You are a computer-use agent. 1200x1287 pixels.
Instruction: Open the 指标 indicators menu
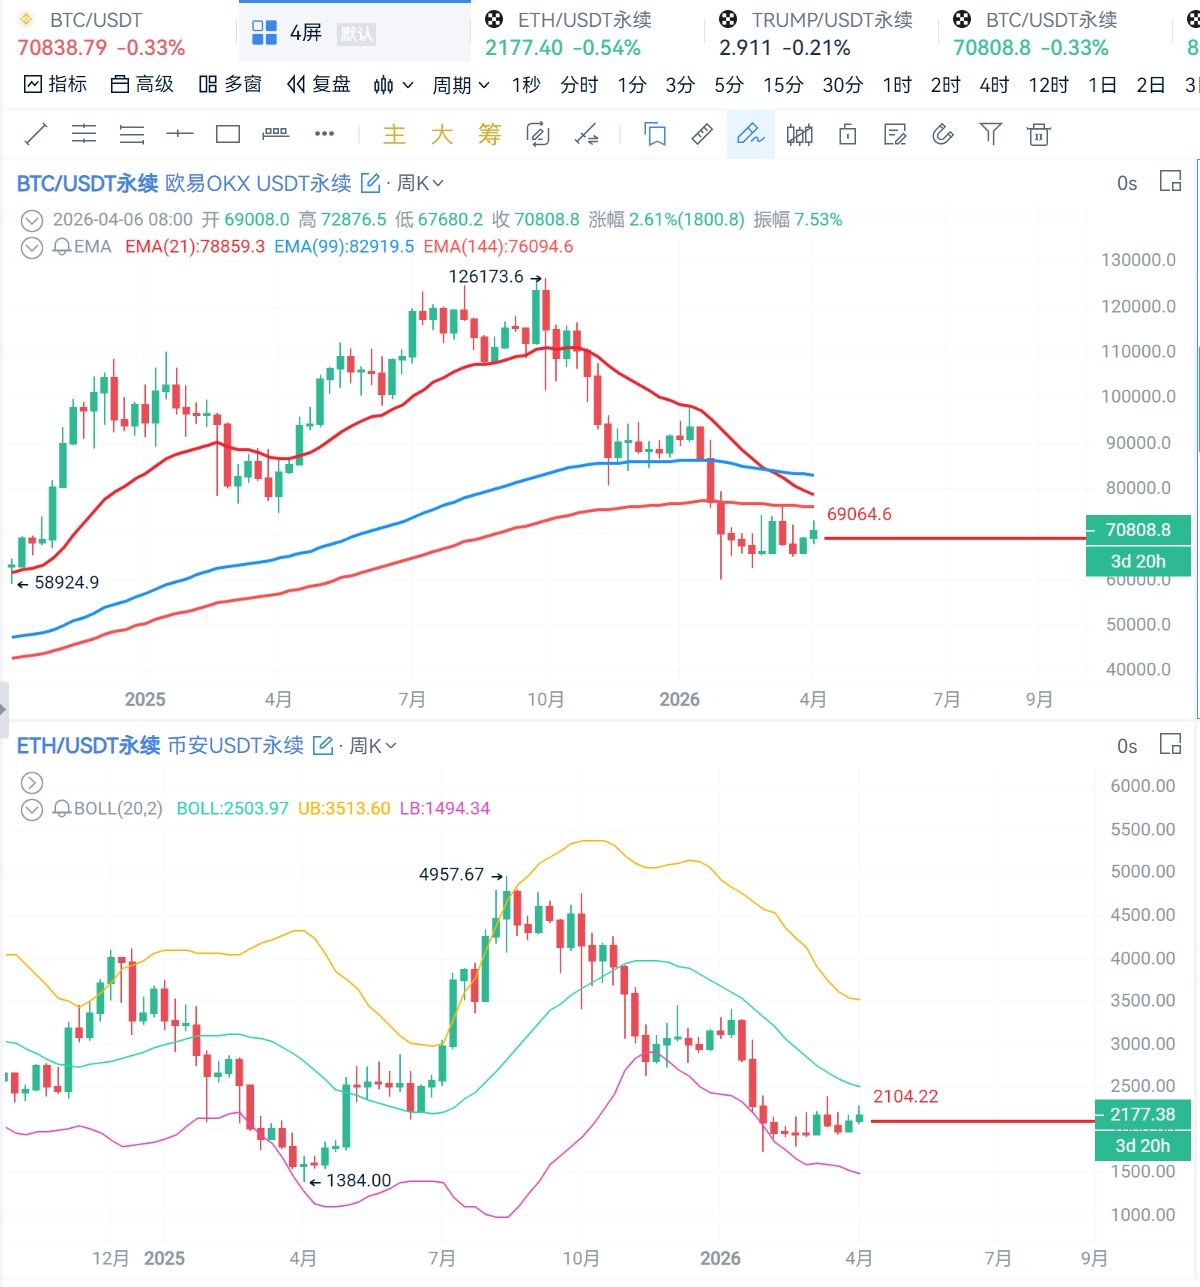tap(55, 85)
